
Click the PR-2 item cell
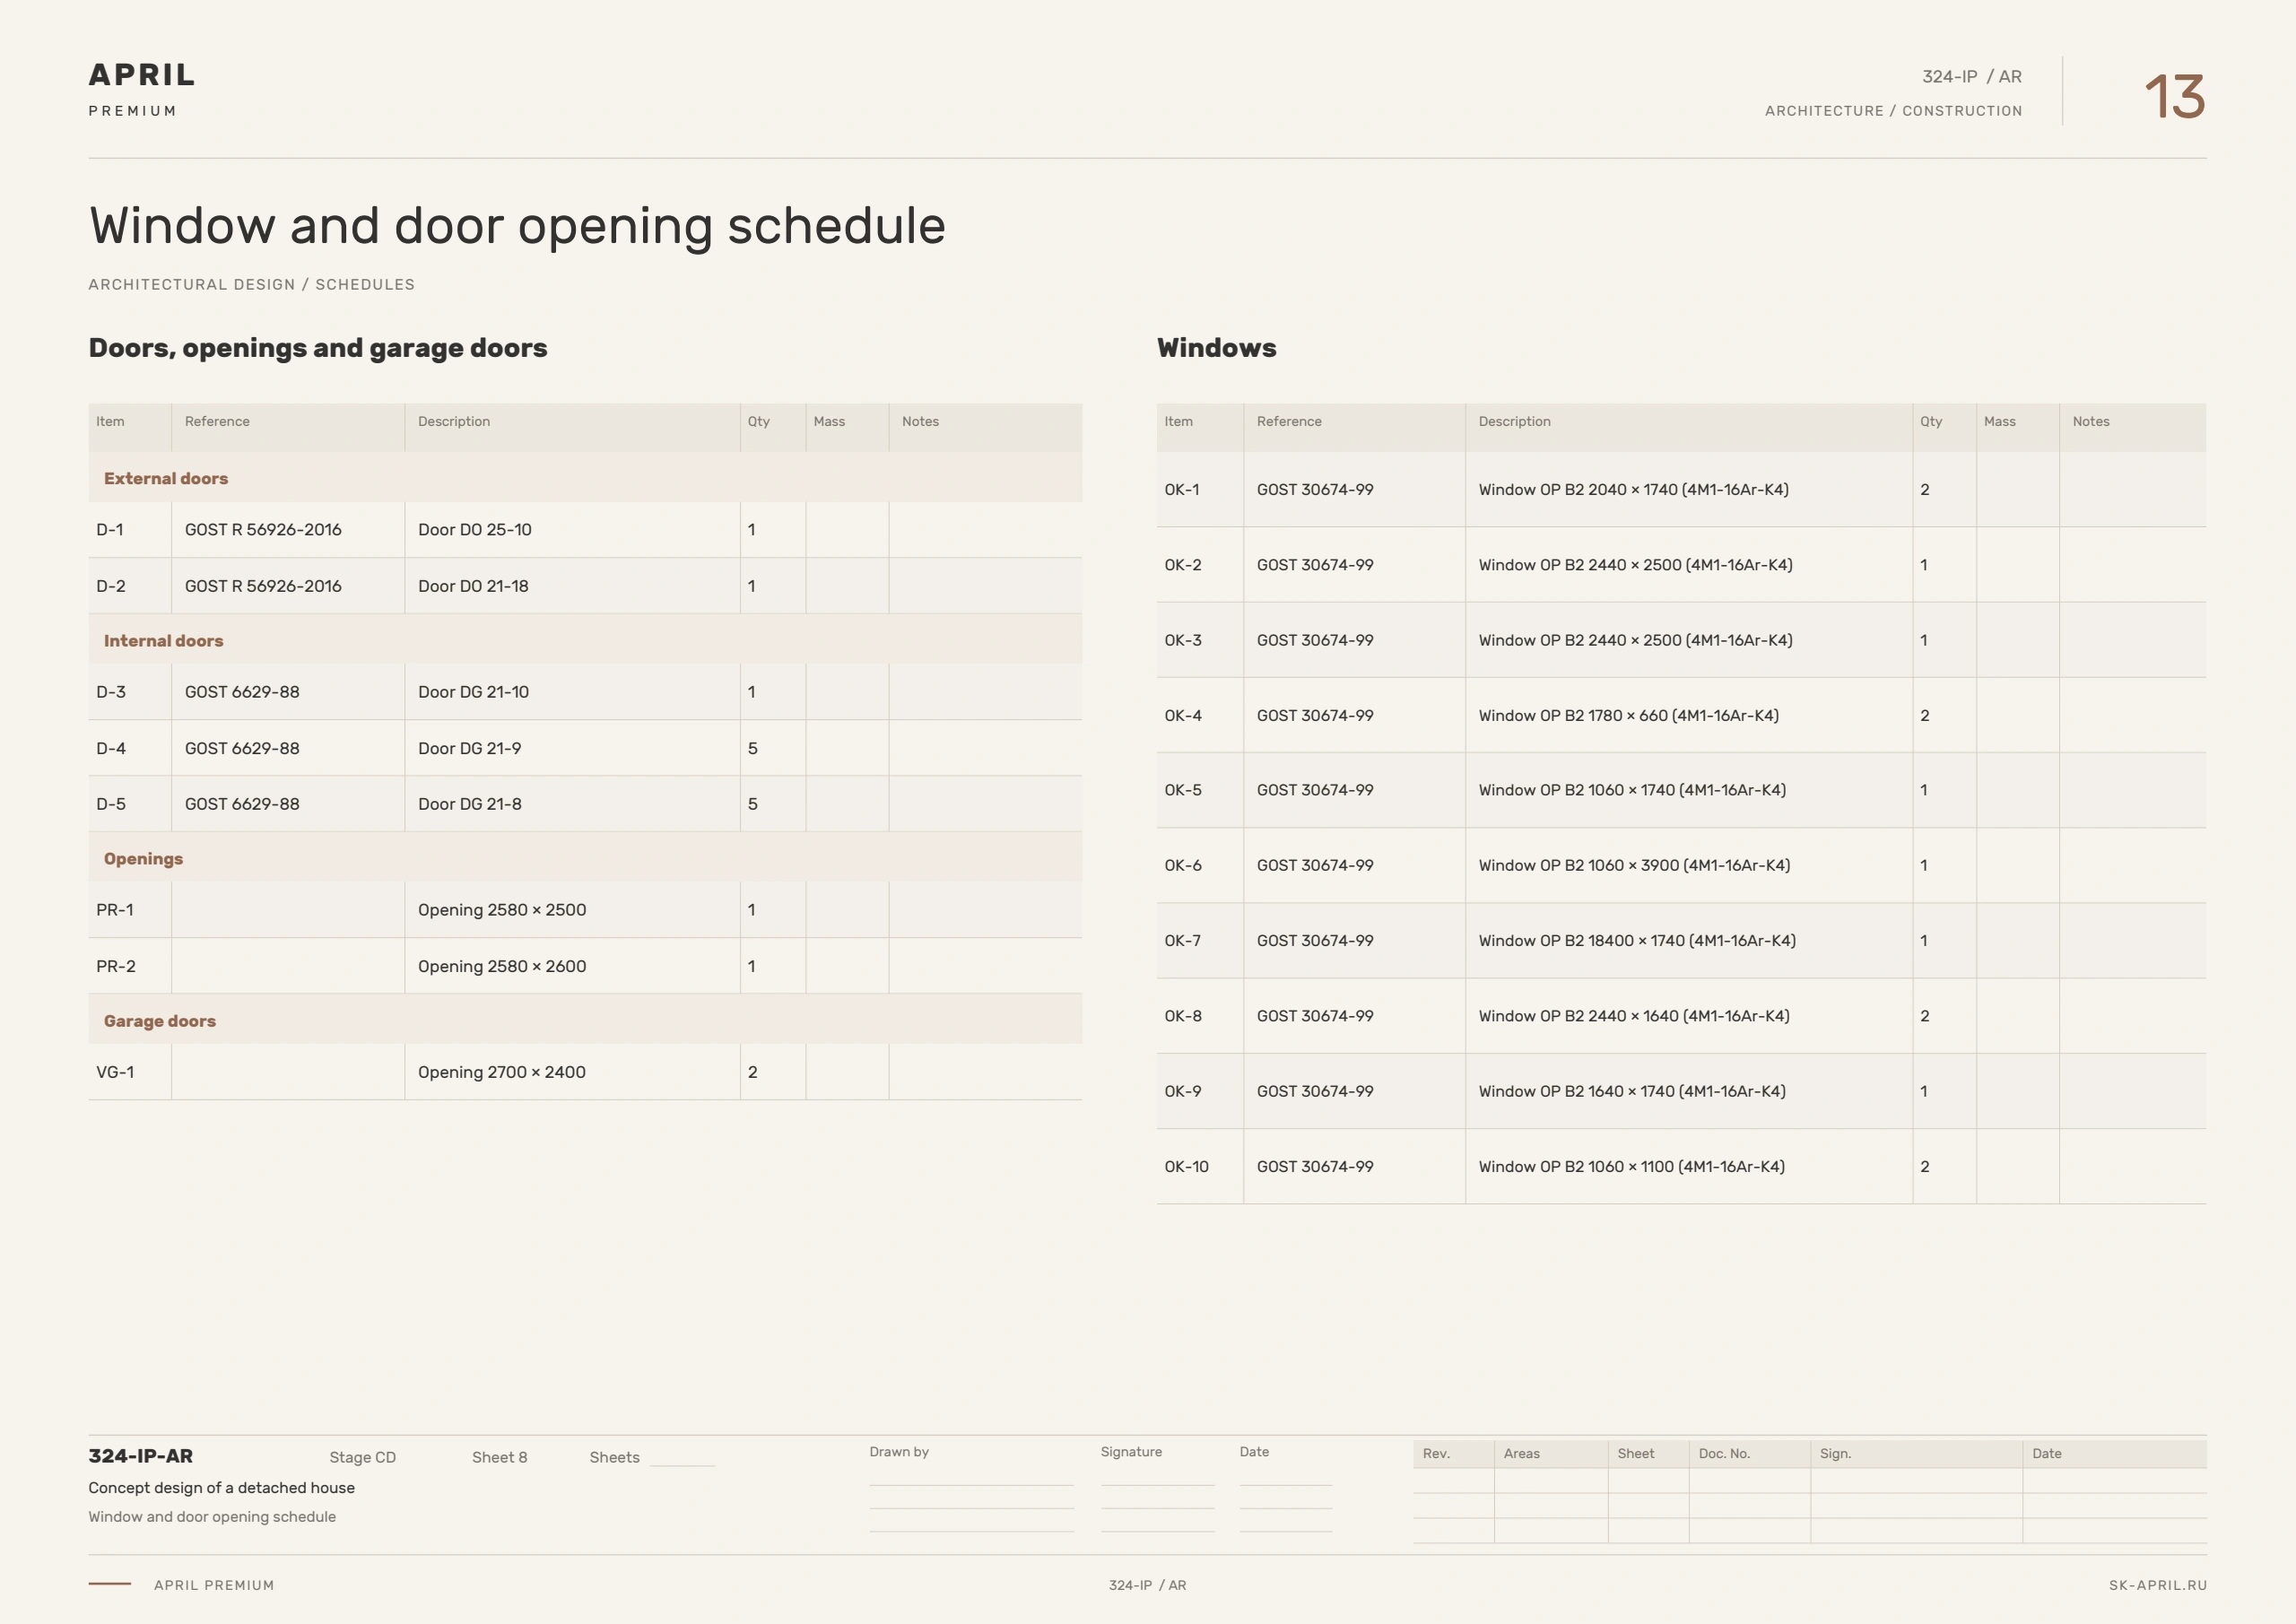(130, 966)
